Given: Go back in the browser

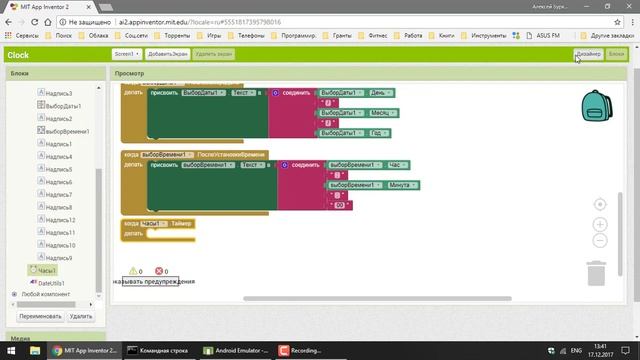Looking at the screenshot, I should (x=9, y=22).
